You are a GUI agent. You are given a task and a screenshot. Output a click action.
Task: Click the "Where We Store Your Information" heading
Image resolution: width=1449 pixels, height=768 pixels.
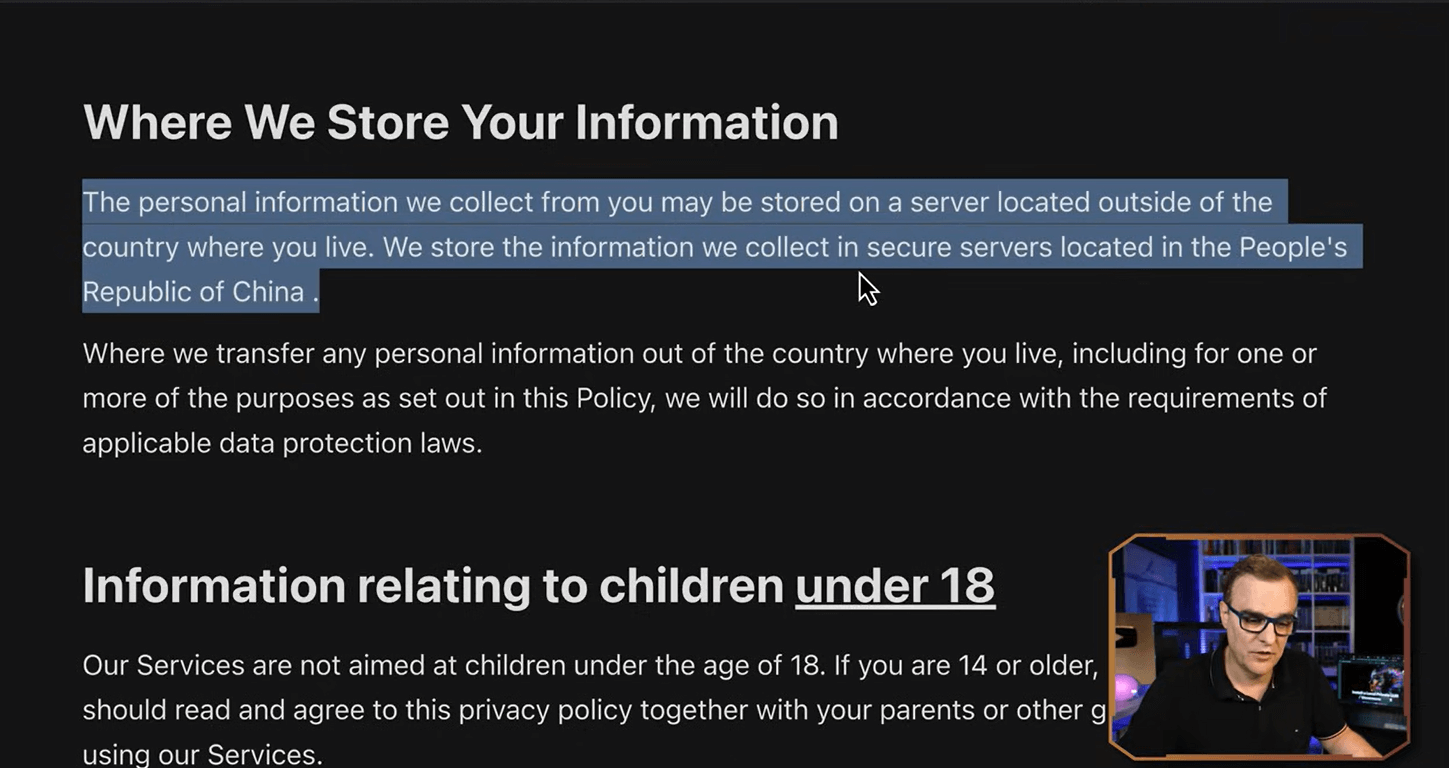[460, 122]
